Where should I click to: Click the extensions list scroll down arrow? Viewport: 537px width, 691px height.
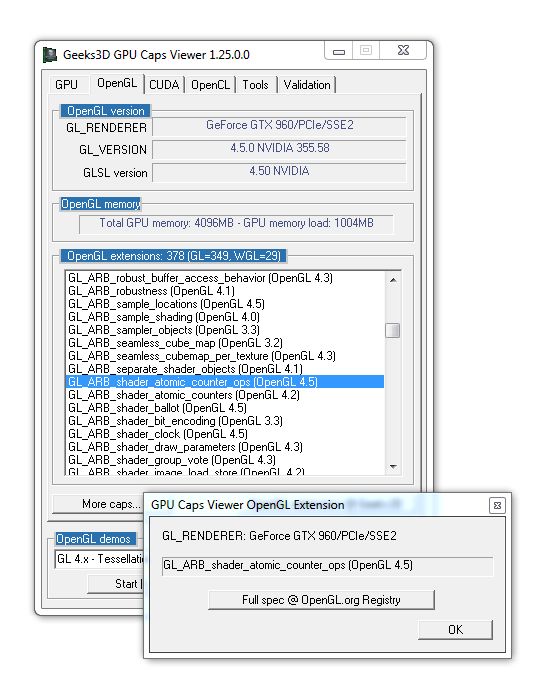pyautogui.click(x=393, y=467)
